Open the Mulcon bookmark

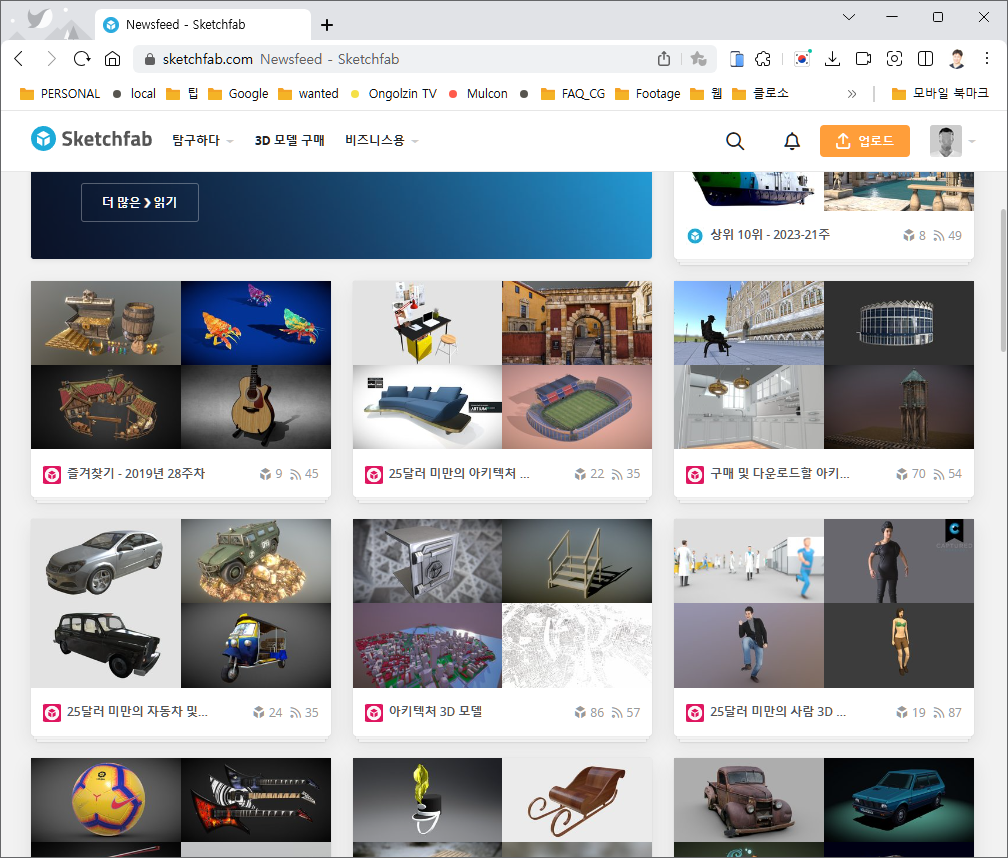478,94
